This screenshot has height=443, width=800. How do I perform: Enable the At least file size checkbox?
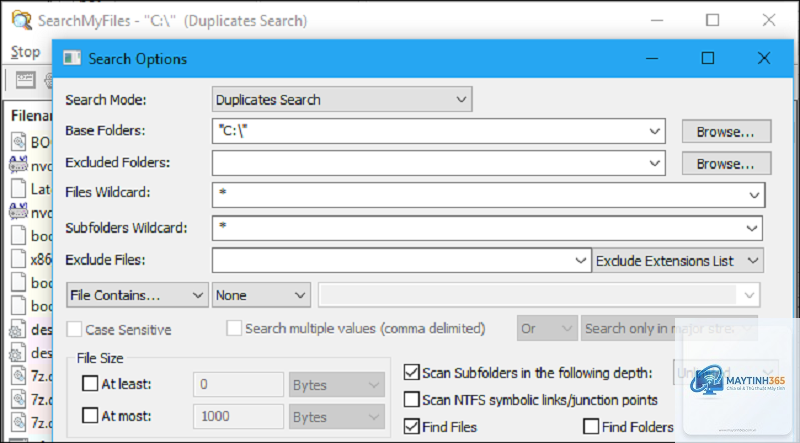pyautogui.click(x=90, y=383)
